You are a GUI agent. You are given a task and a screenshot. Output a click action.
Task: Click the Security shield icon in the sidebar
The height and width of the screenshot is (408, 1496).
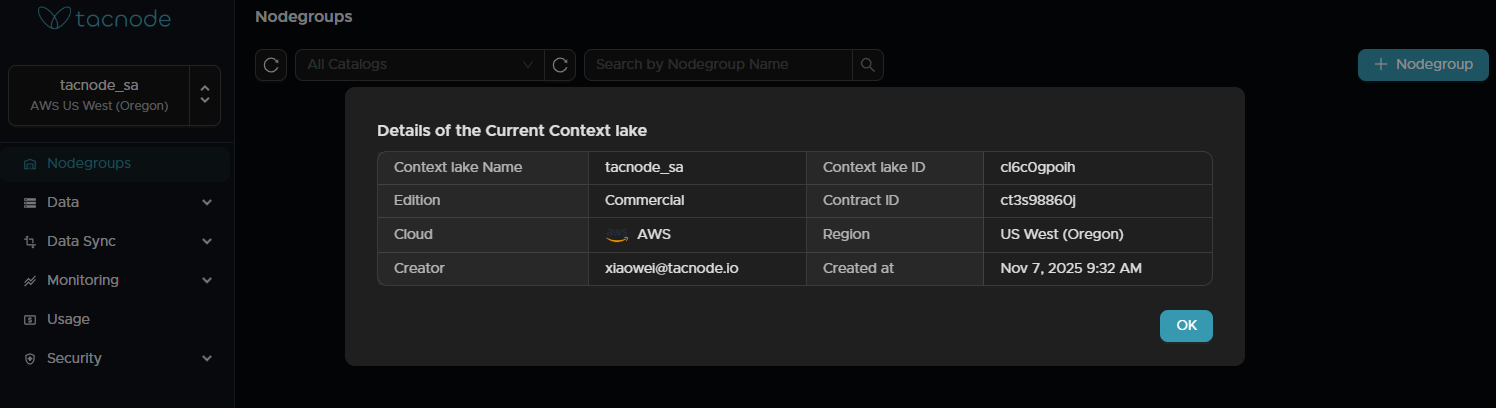tap(30, 358)
